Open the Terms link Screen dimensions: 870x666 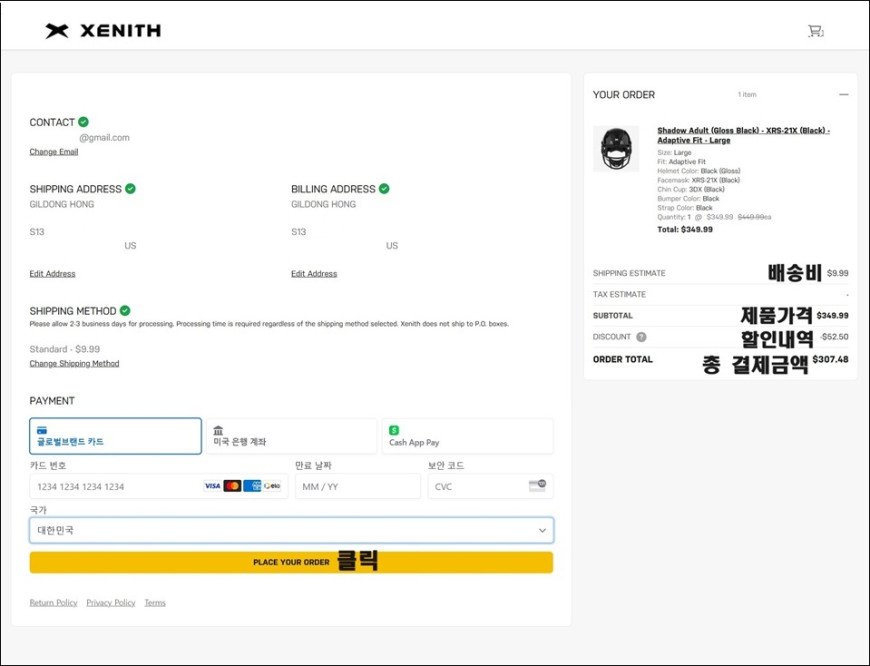(x=155, y=603)
